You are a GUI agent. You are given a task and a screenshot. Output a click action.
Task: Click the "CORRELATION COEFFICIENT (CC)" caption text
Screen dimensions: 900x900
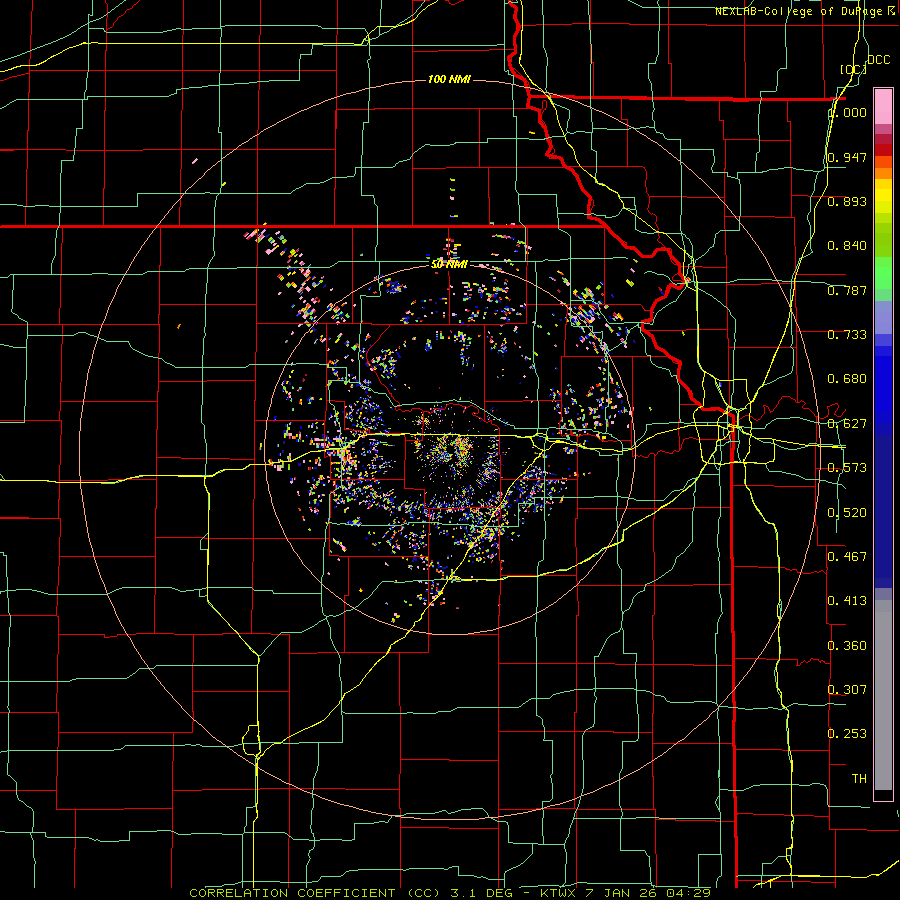pos(315,893)
